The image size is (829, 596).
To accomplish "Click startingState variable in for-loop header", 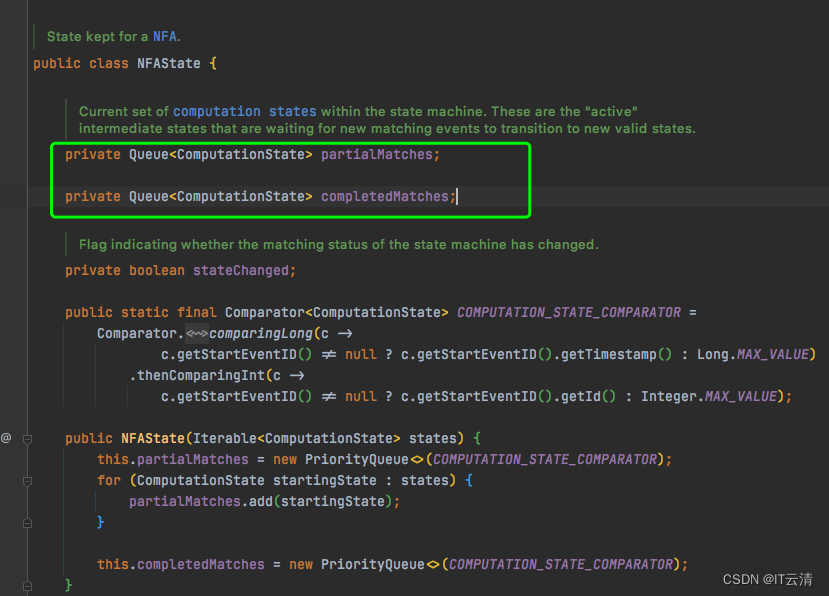I will [325, 480].
